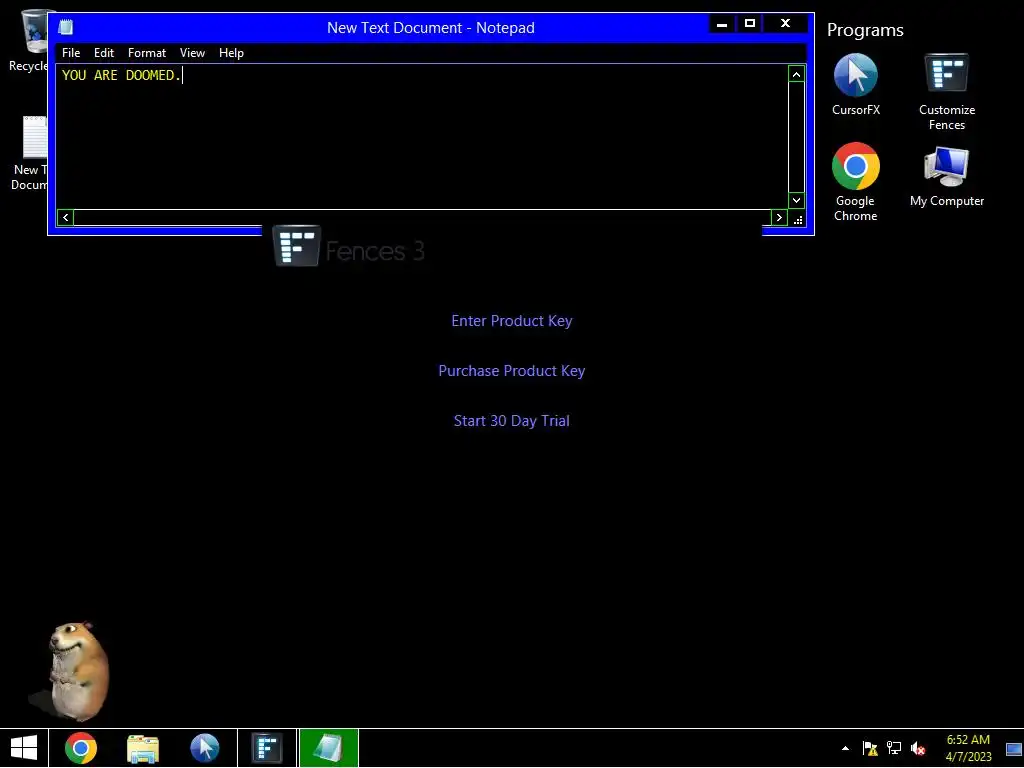Open the My Computer icon
Viewport: 1024px width, 768px height.
(x=946, y=176)
